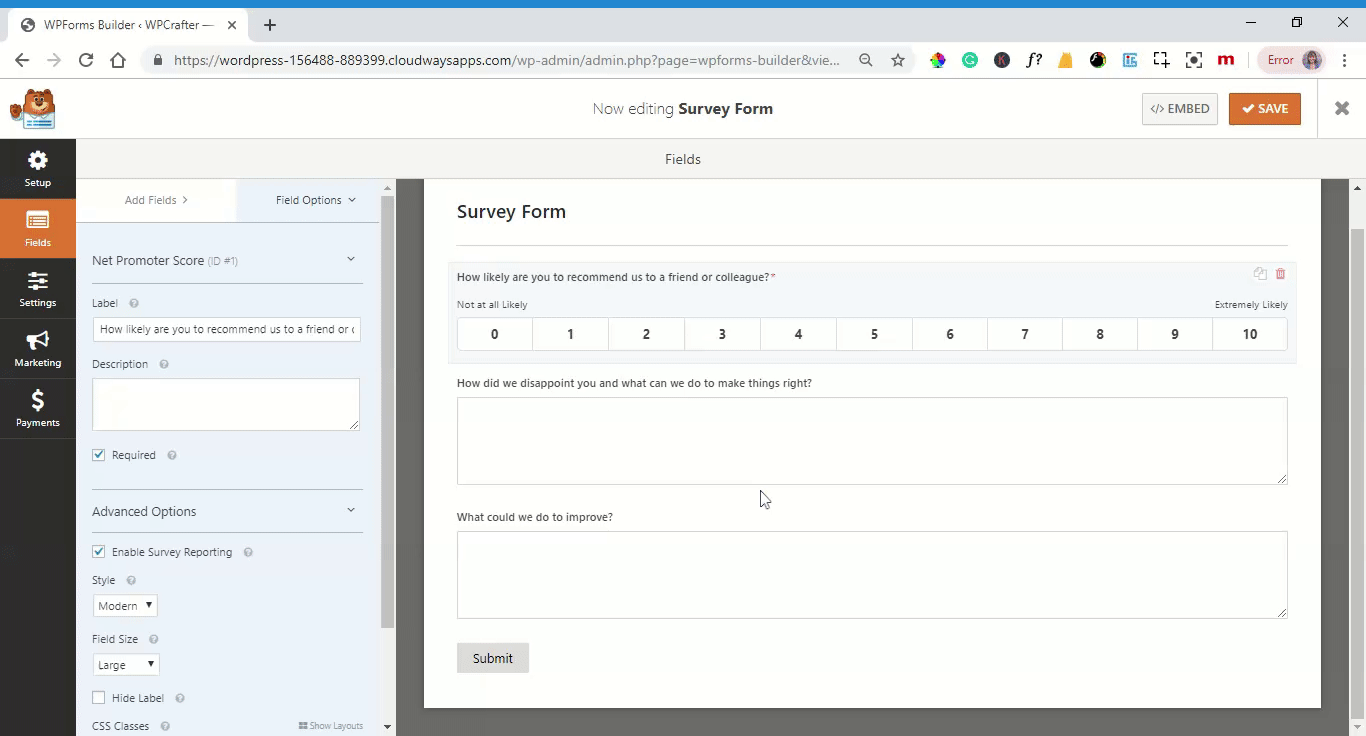Open the Setup gear panel
Image resolution: width=1366 pixels, height=736 pixels.
(38, 169)
